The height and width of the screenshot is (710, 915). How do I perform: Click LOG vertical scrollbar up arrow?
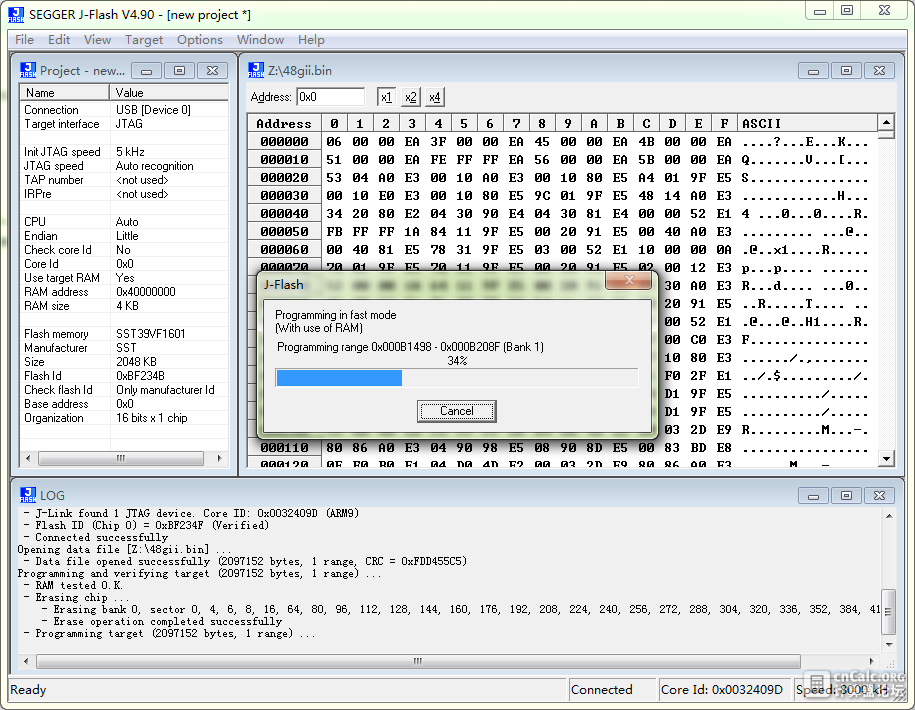889,516
